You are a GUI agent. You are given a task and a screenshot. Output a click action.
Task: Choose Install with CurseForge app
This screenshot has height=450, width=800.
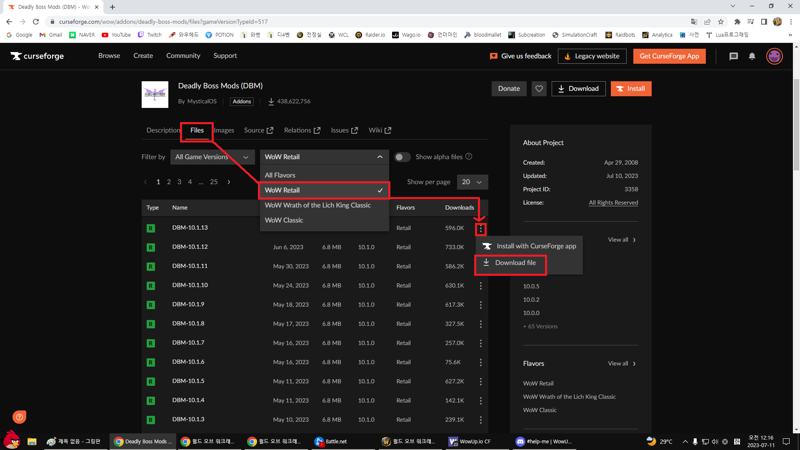tap(529, 246)
